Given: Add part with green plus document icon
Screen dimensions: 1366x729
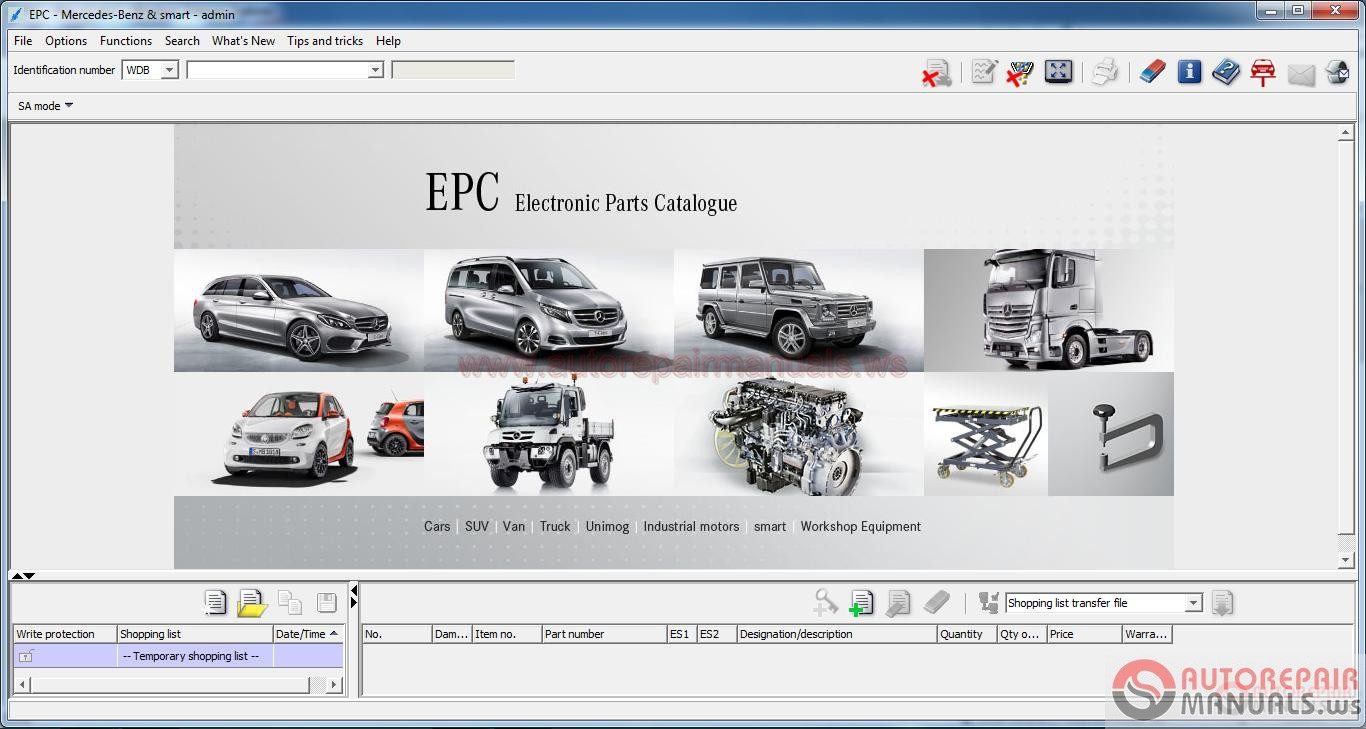Looking at the screenshot, I should [861, 602].
